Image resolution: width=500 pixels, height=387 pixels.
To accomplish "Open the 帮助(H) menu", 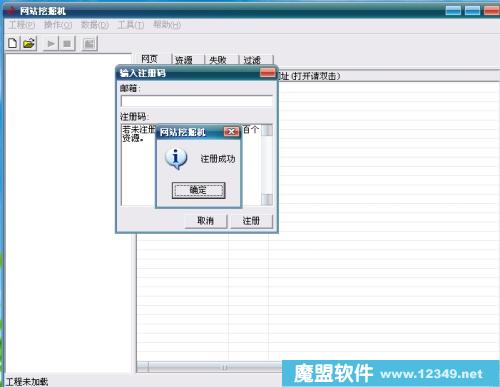I will [x=167, y=25].
